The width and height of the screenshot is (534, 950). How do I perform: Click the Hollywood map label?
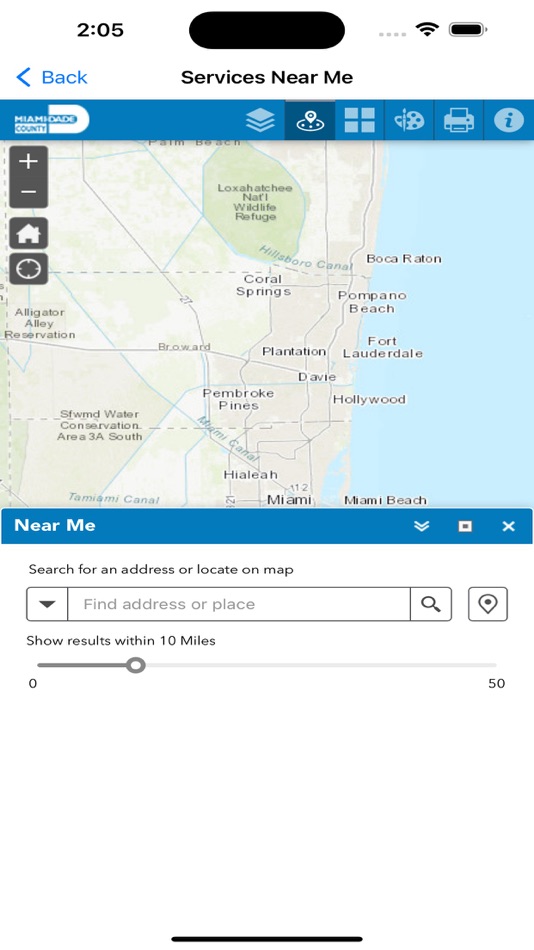point(369,399)
